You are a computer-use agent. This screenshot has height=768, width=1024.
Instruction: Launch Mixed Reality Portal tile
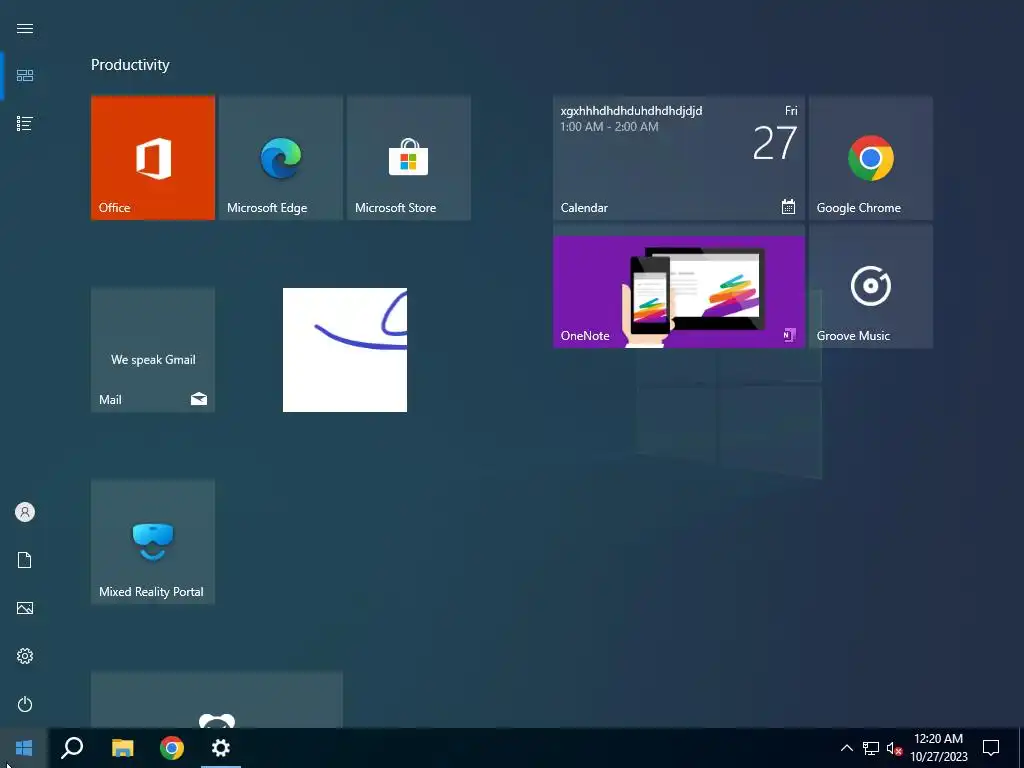click(153, 542)
